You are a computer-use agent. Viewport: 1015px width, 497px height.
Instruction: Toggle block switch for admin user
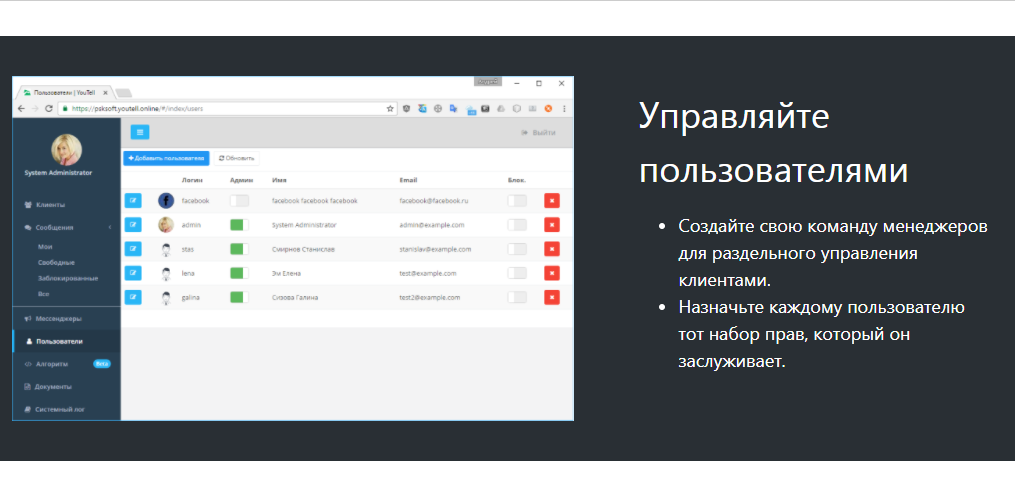coord(517,225)
